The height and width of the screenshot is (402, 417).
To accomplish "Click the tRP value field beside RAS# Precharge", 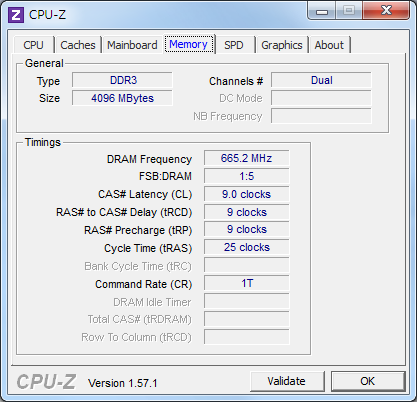I will pos(247,230).
